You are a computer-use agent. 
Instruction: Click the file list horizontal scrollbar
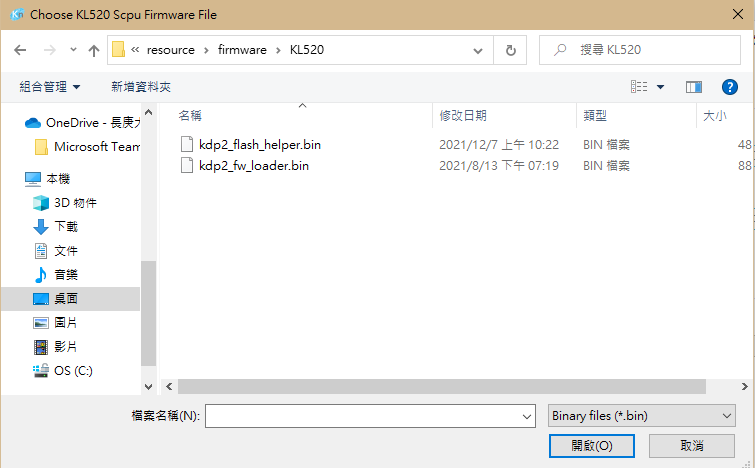(442, 386)
